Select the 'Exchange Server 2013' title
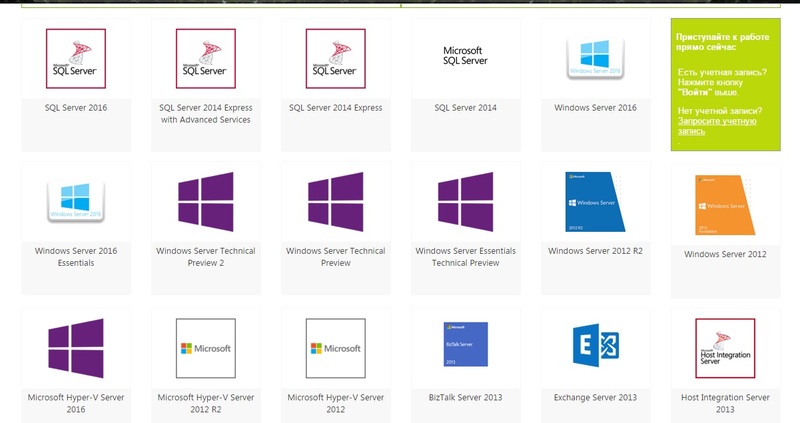This screenshot has width=800, height=423. (x=595, y=397)
